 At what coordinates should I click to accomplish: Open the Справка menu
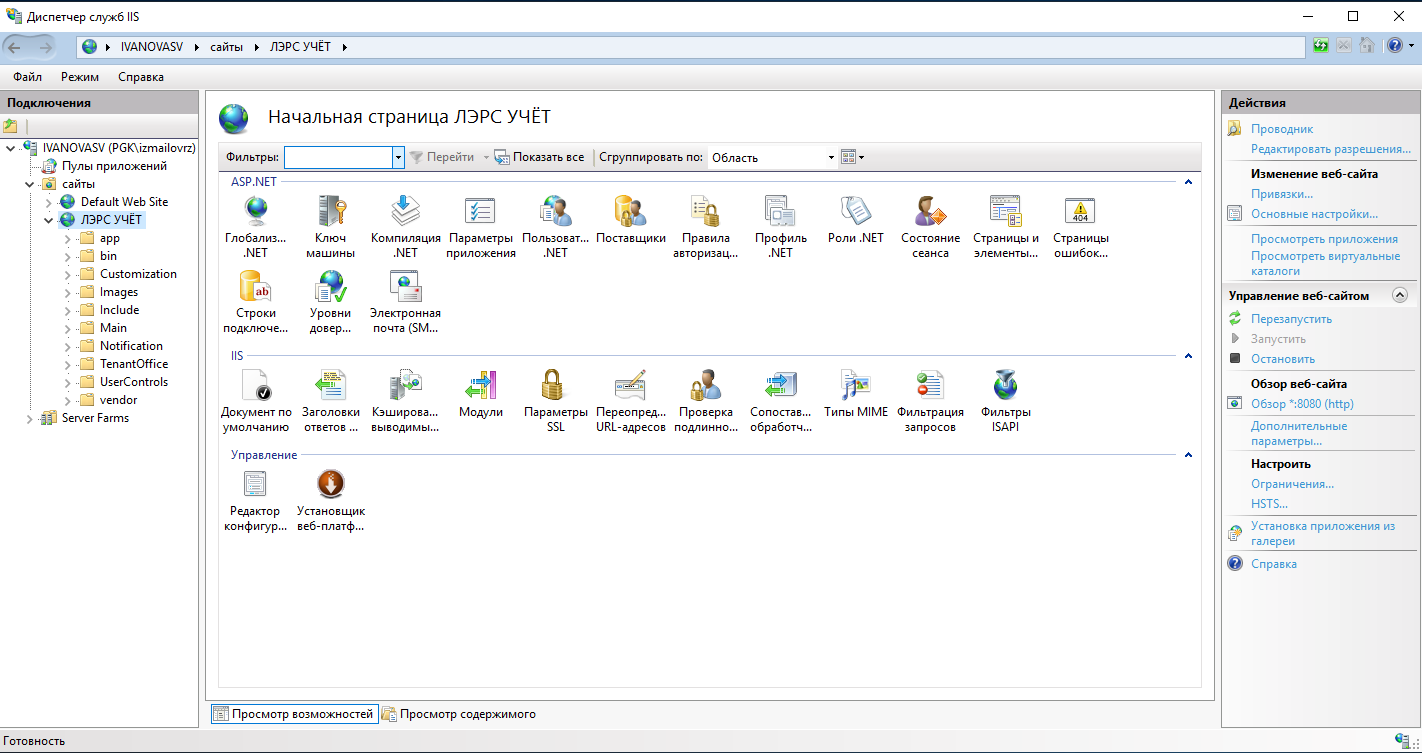point(141,77)
